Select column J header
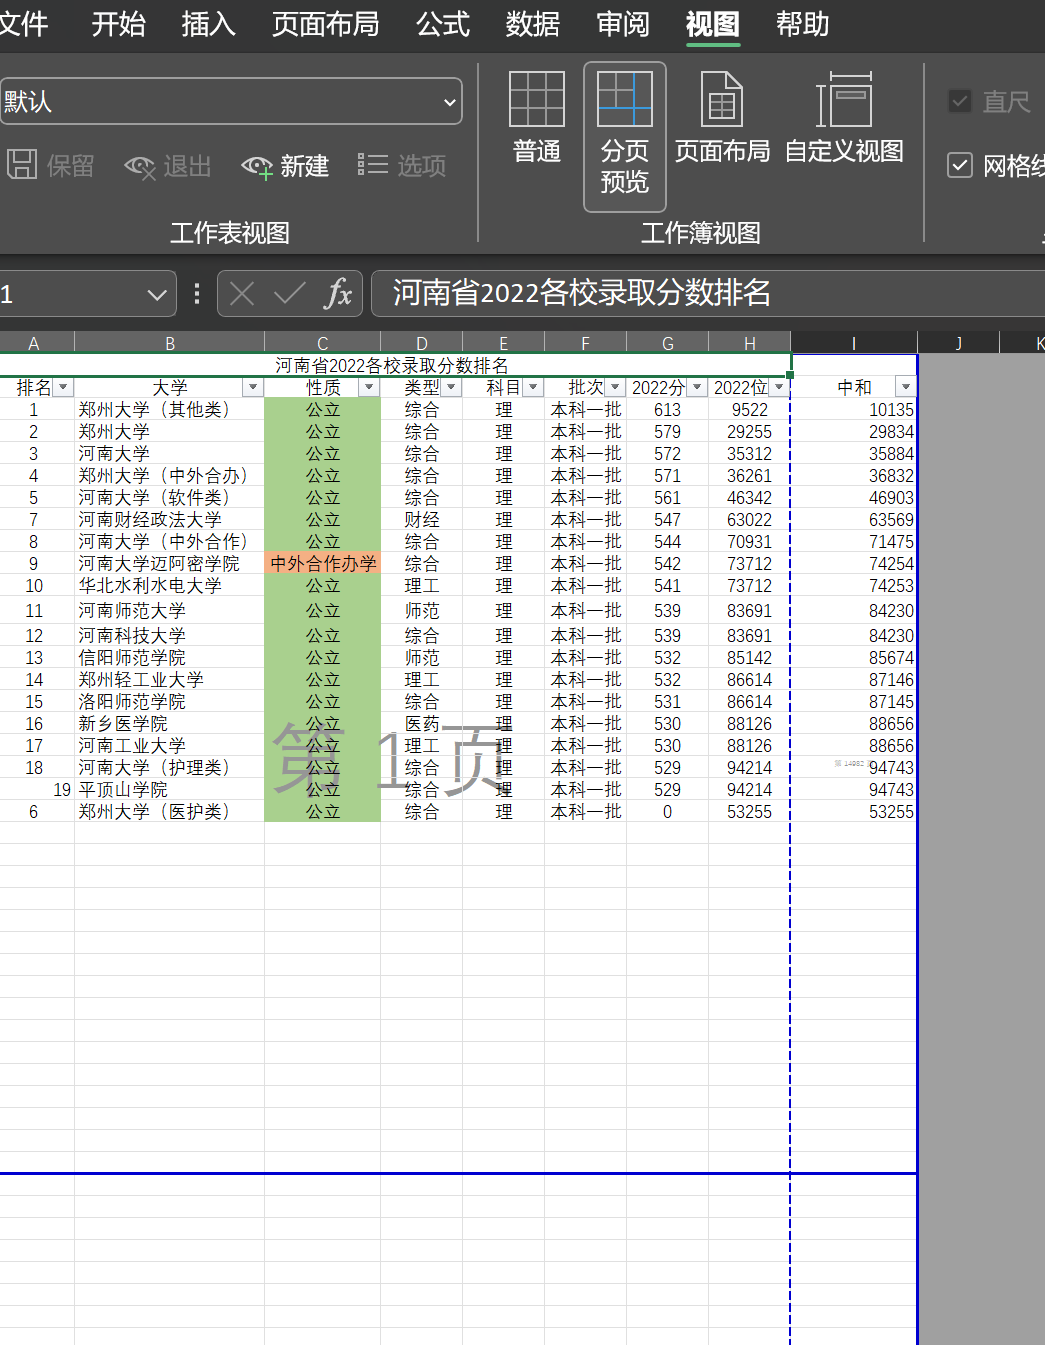This screenshot has height=1345, width=1045. tap(958, 343)
